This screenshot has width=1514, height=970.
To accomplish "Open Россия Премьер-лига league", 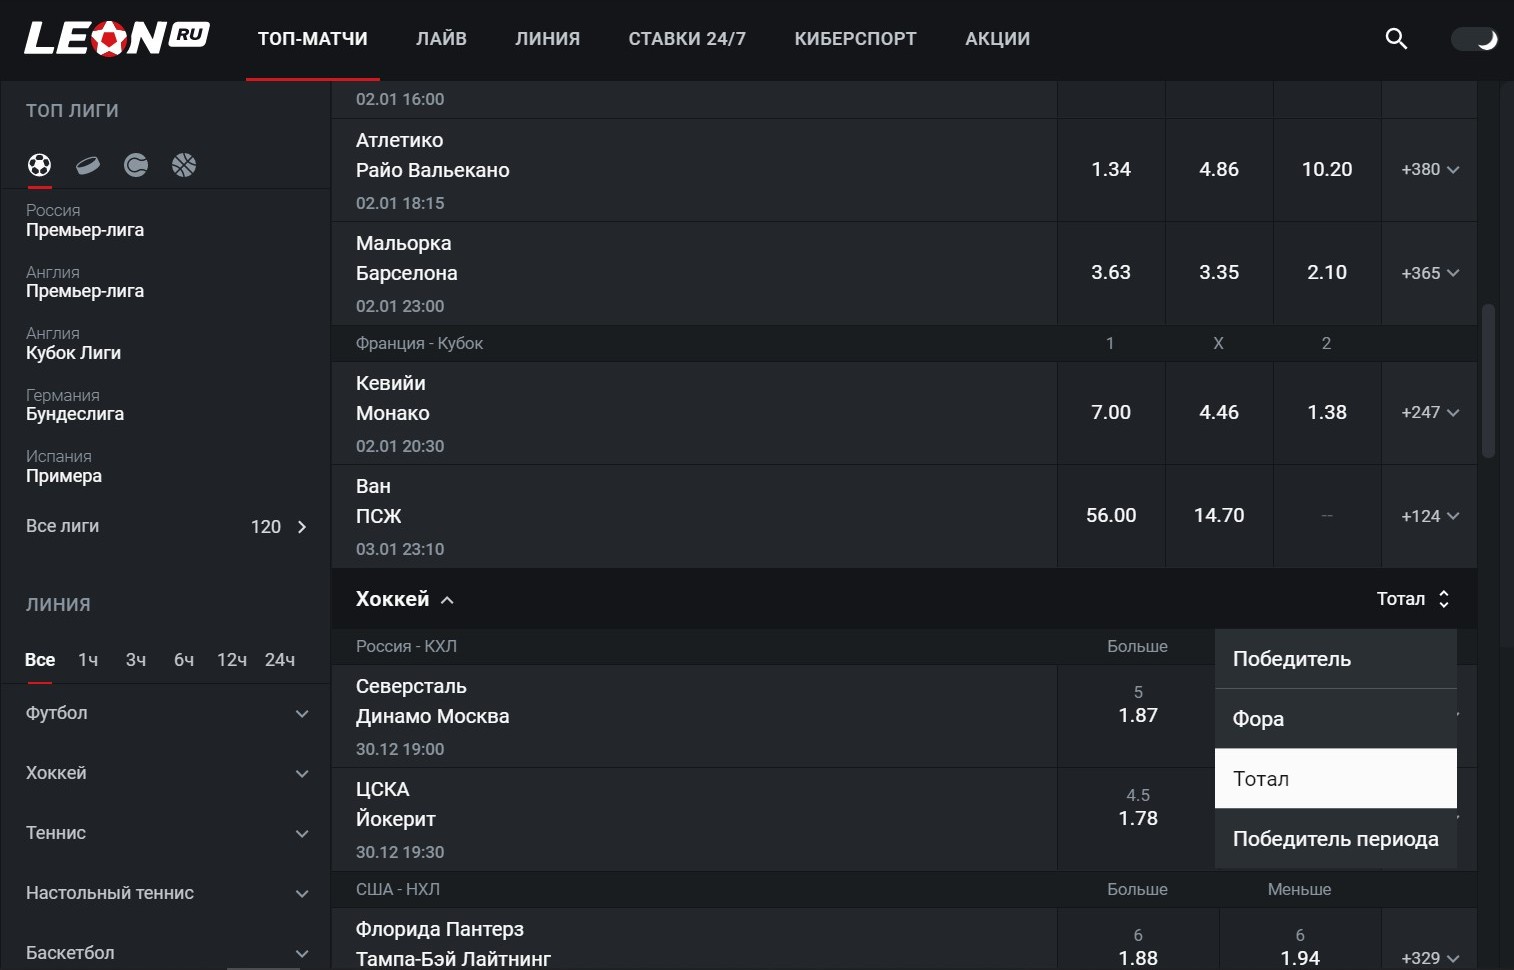I will coord(85,220).
